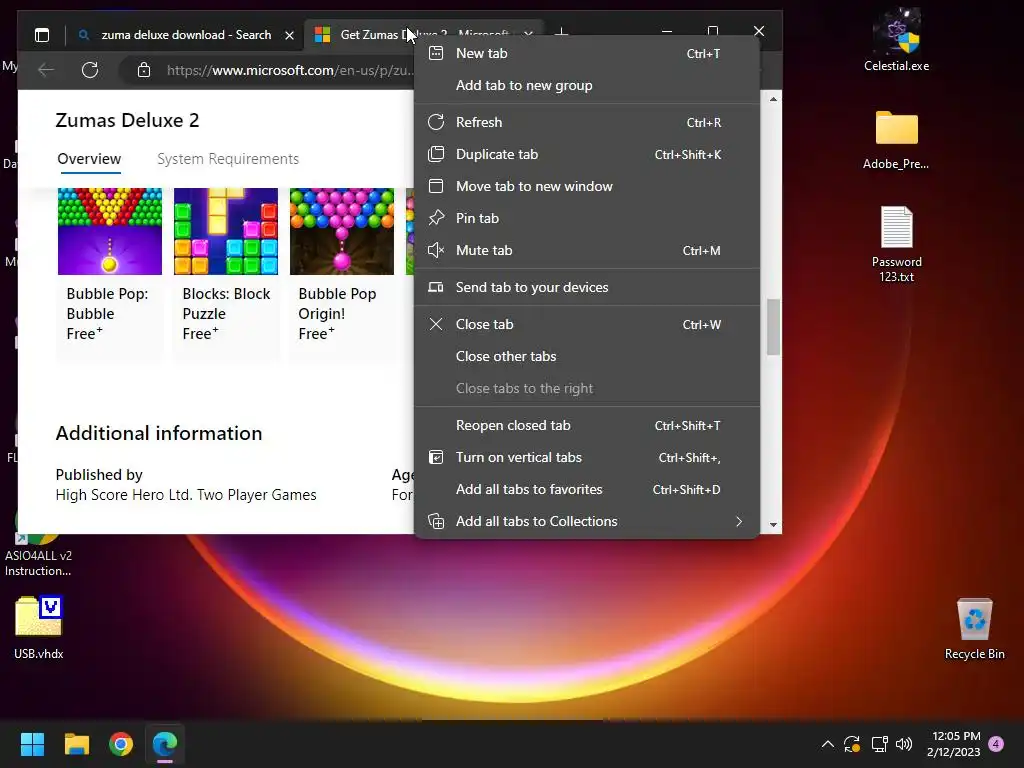
Task: Open notification center badge 4
Action: [x=996, y=744]
